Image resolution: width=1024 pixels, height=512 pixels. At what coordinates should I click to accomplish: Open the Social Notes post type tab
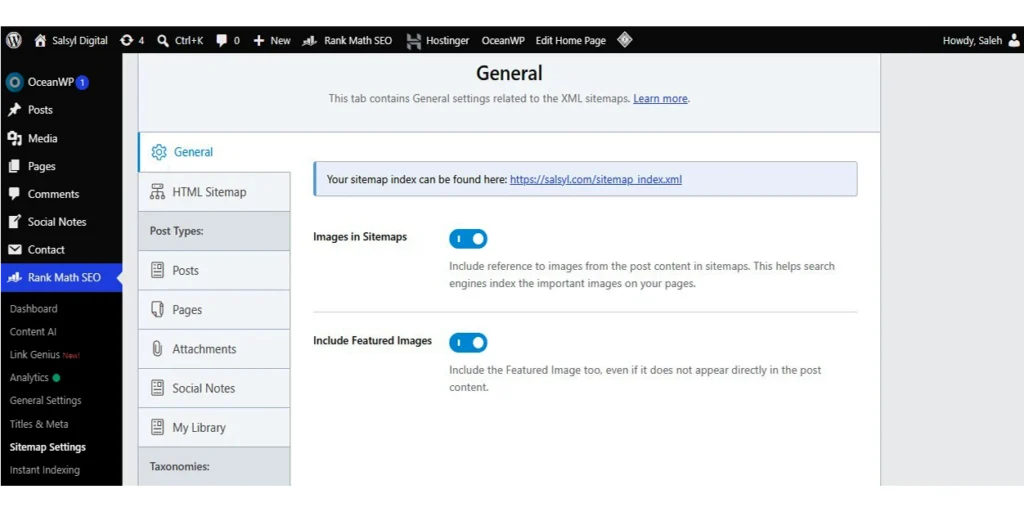214,388
